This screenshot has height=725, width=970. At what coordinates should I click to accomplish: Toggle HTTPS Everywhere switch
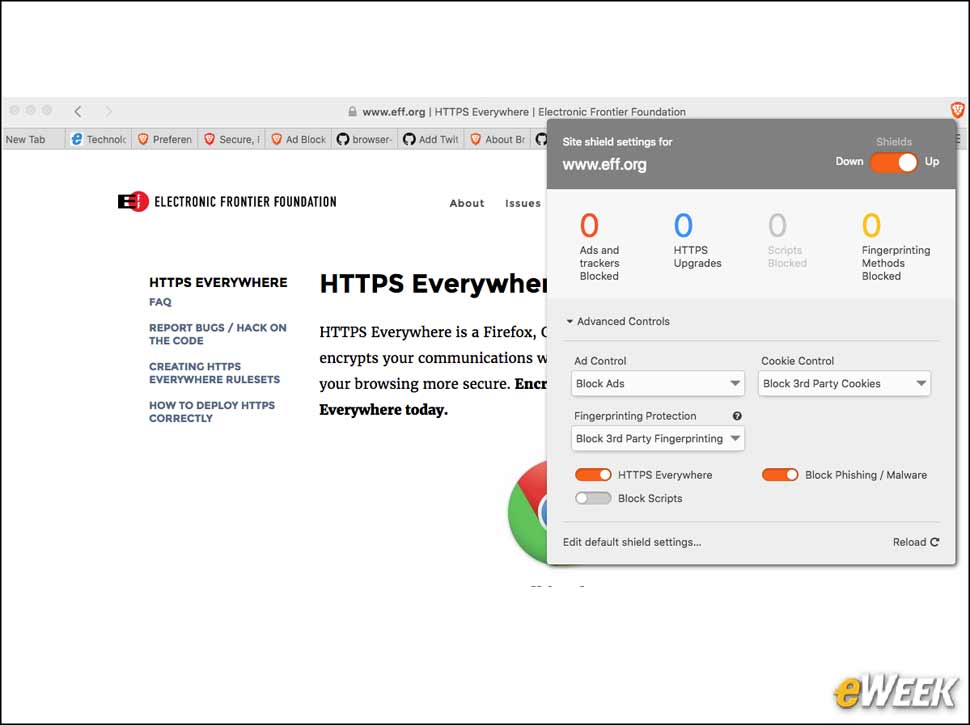[593, 474]
